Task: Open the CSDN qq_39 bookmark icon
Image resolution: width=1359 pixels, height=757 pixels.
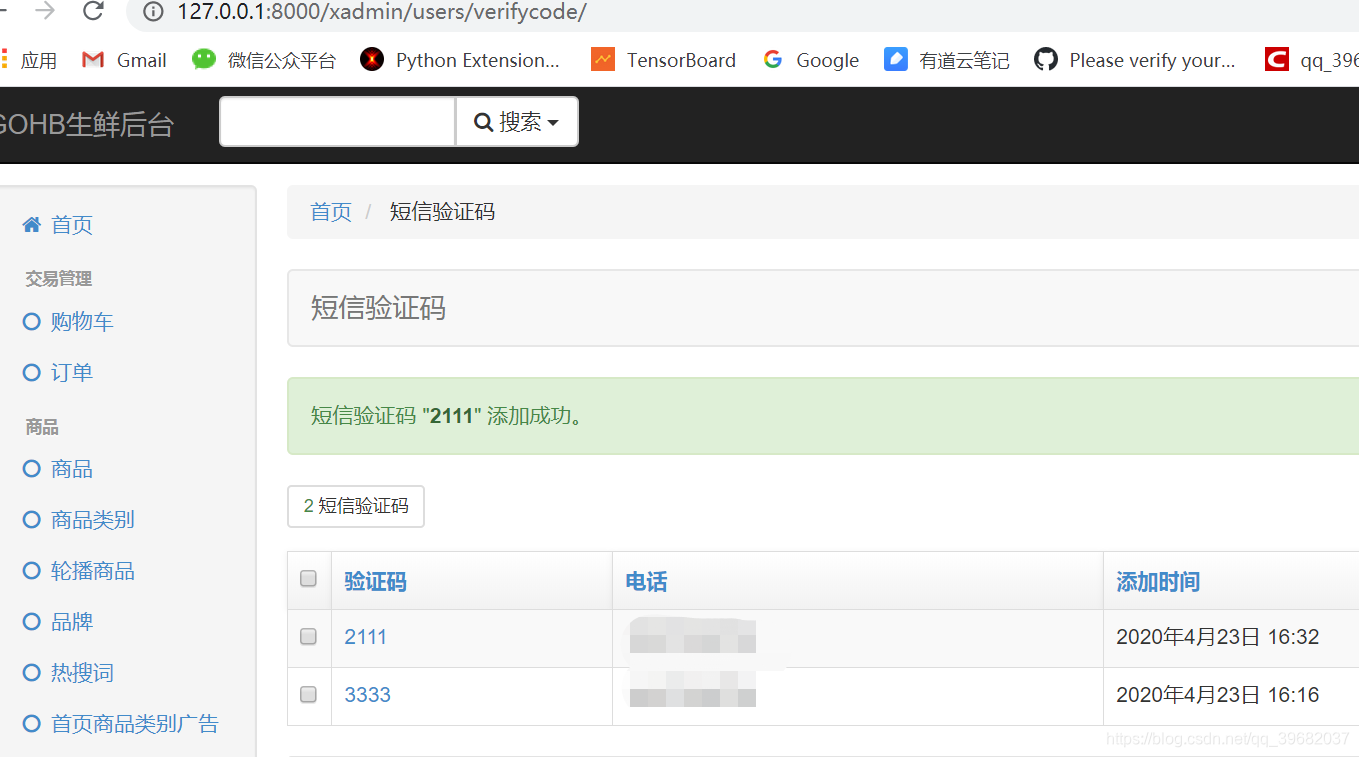Action: [1277, 59]
